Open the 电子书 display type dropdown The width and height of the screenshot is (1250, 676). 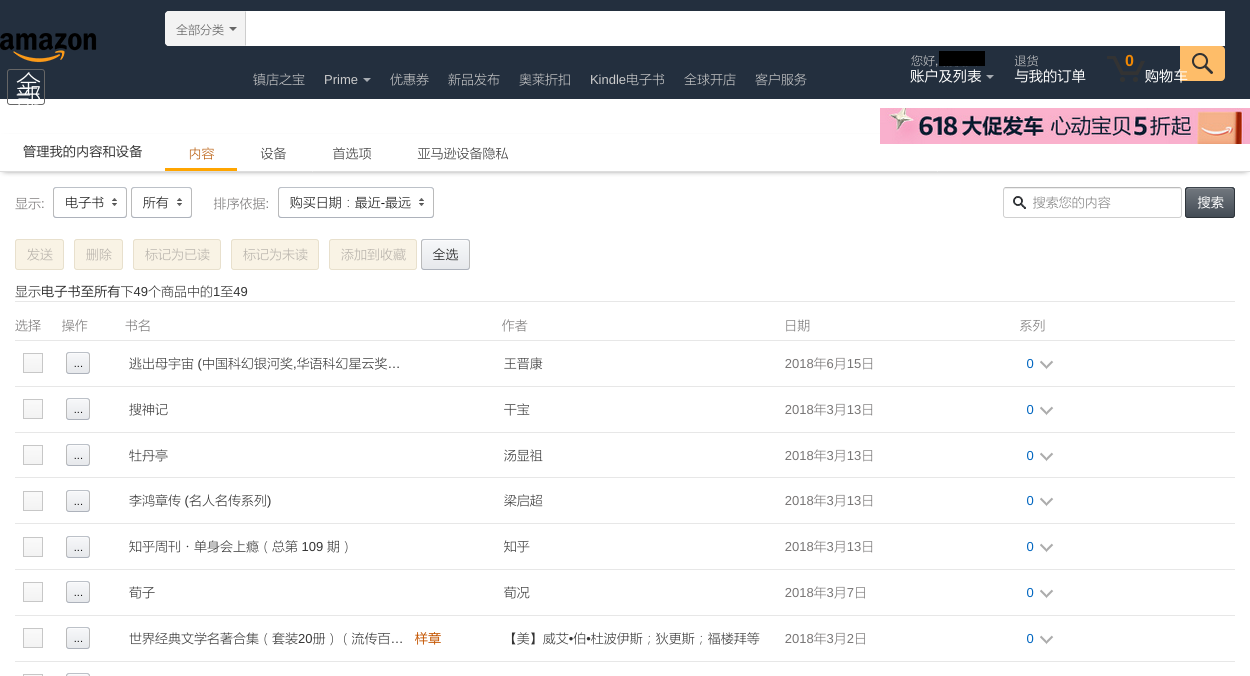pos(90,202)
